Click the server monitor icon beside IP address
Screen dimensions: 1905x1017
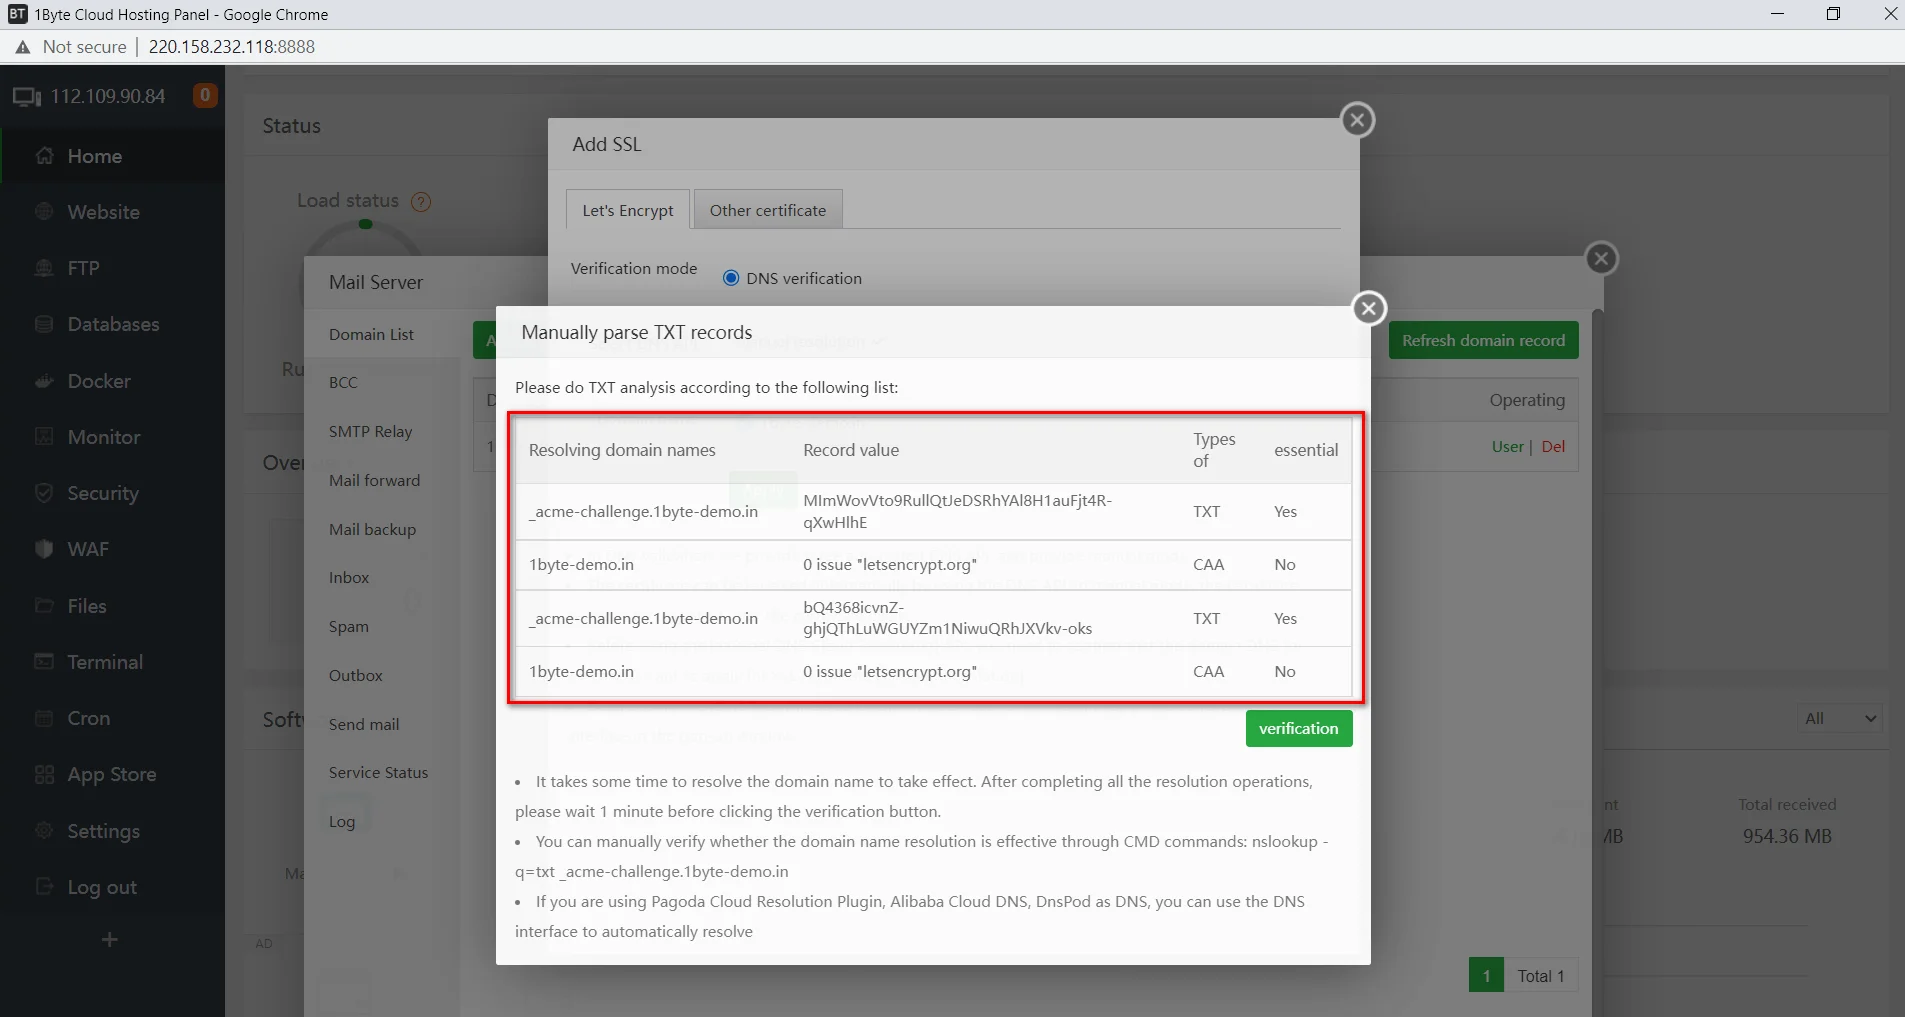point(27,97)
